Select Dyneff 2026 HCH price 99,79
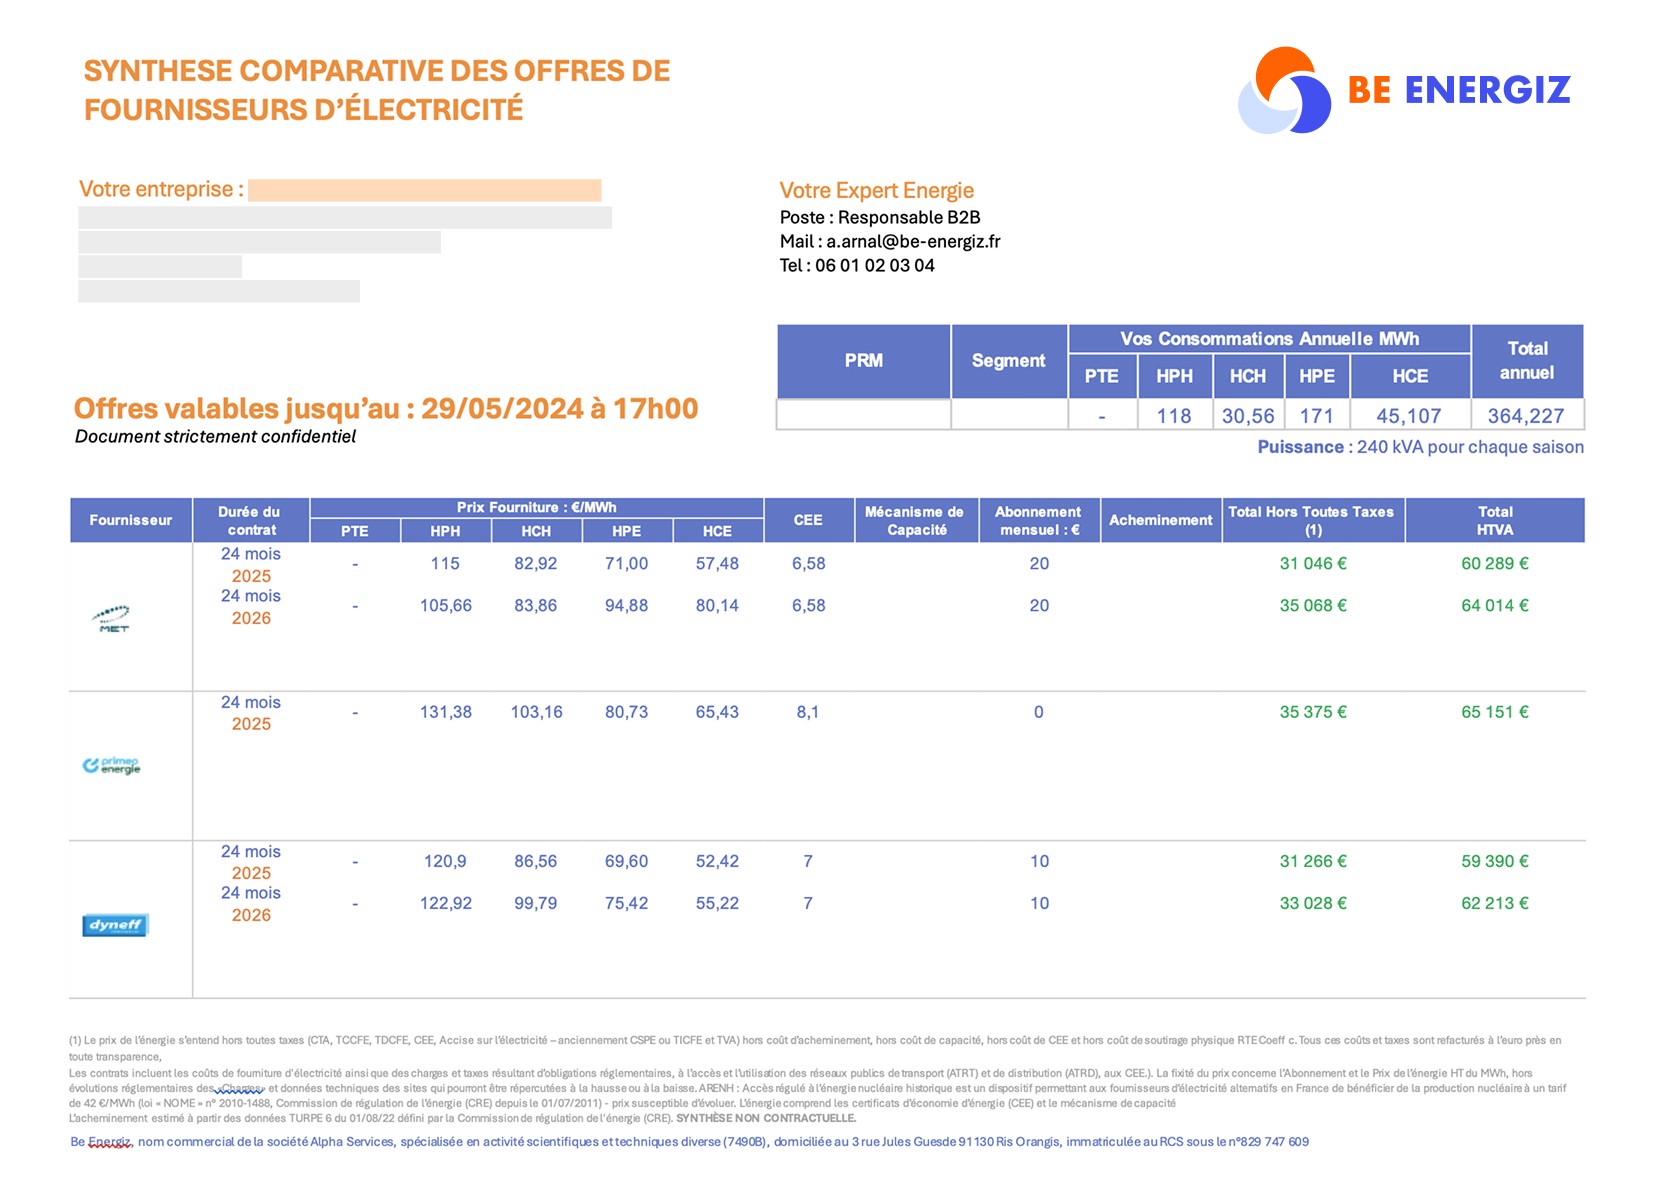 [x=536, y=903]
